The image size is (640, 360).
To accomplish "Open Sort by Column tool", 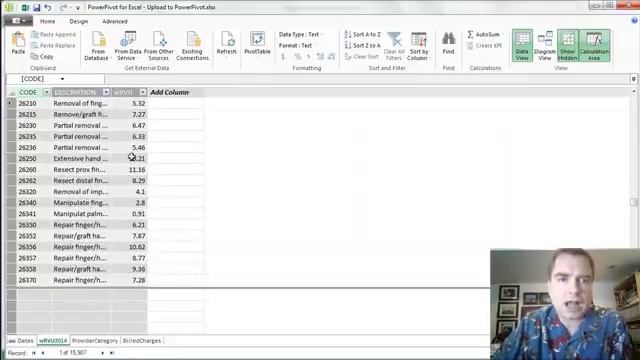I will [419, 46].
